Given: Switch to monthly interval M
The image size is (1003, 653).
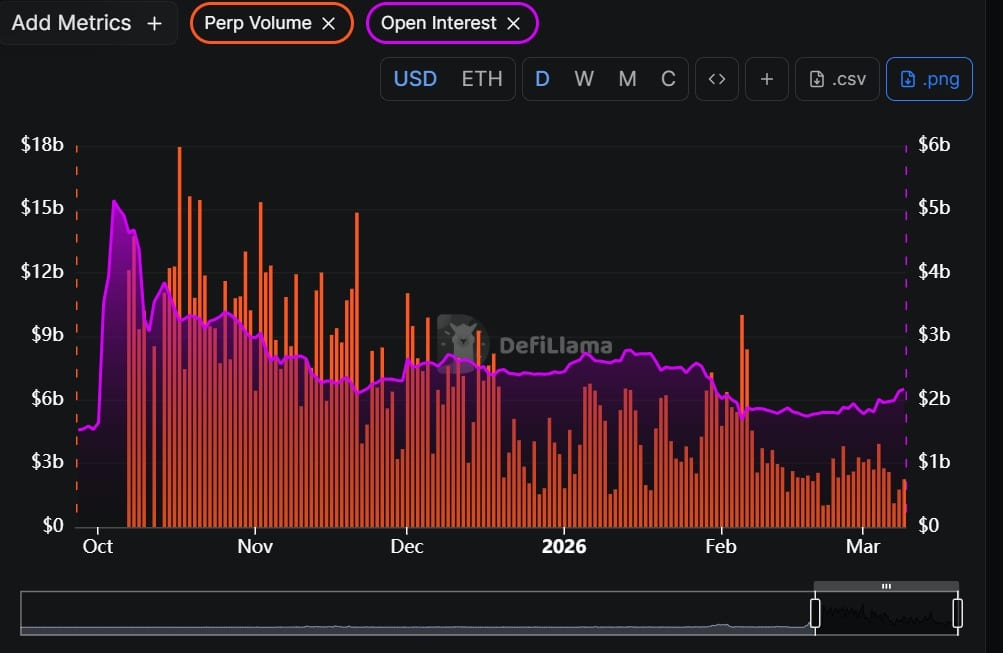Looking at the screenshot, I should (627, 78).
